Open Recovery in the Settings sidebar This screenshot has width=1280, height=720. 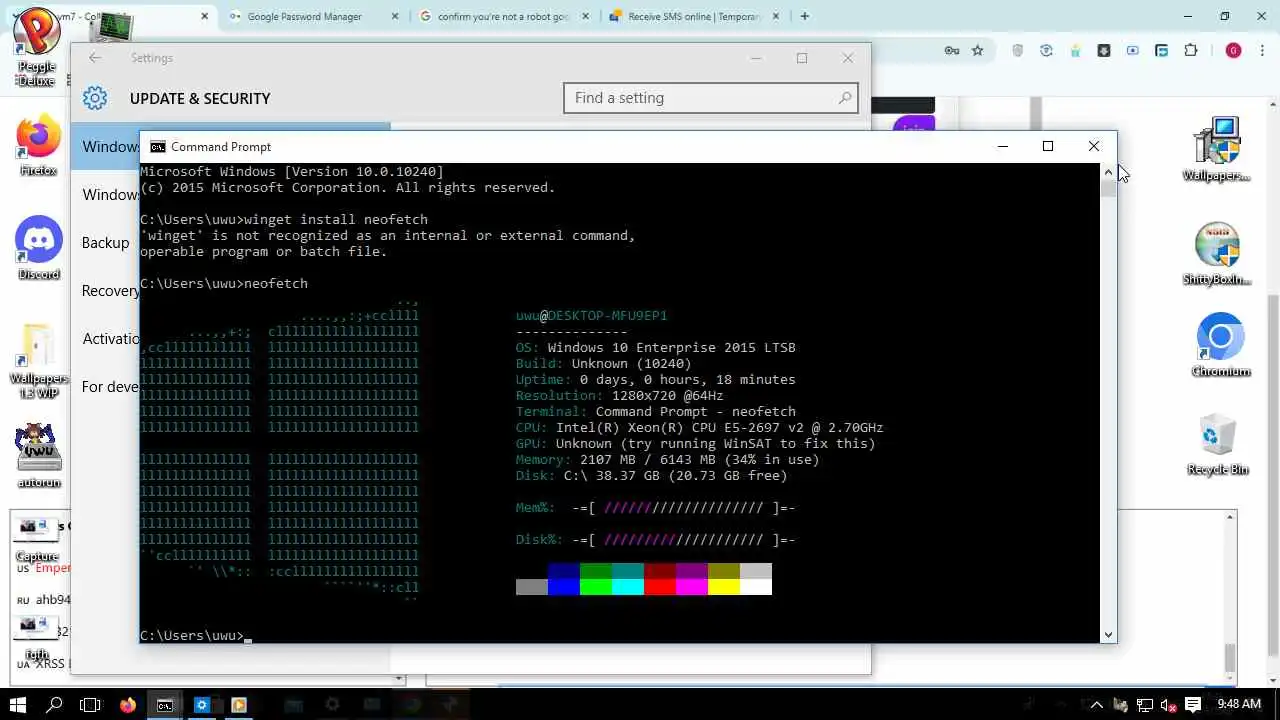click(106, 291)
